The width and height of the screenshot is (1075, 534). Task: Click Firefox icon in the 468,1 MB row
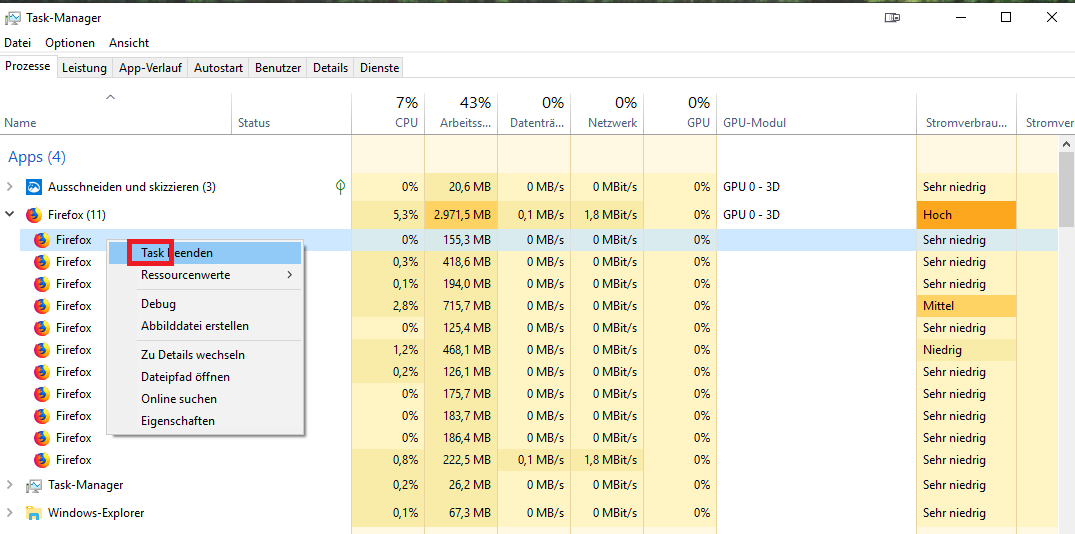point(42,350)
